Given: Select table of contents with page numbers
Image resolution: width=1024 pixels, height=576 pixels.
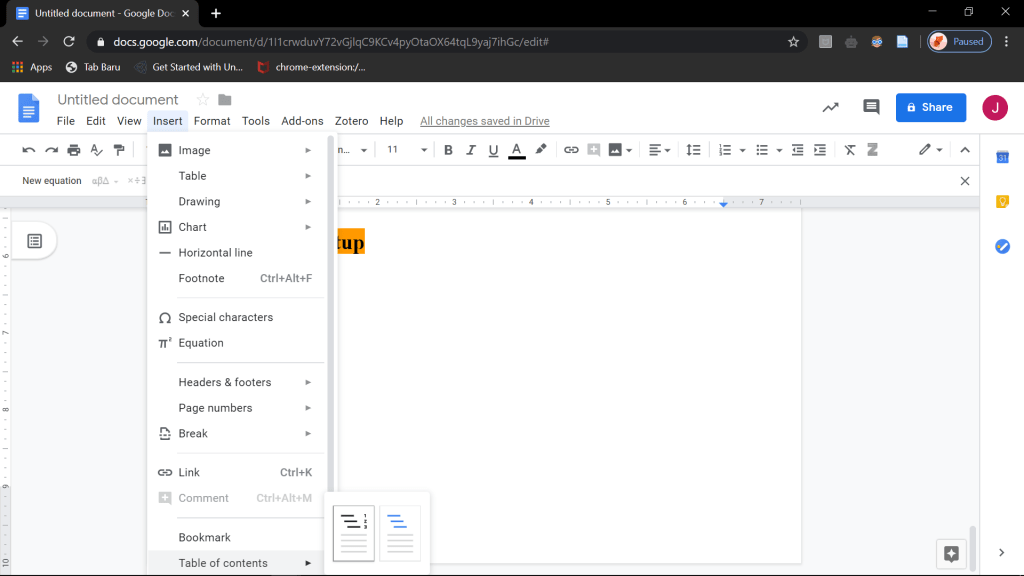Looking at the screenshot, I should 354,533.
